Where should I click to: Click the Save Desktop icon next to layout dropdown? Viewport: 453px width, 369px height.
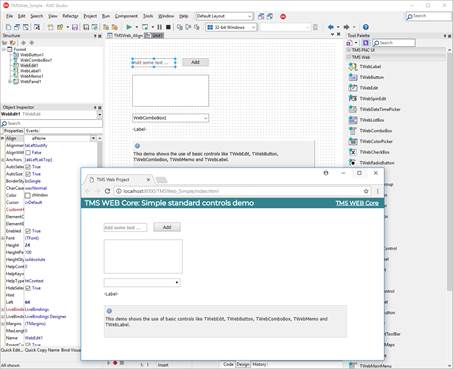(x=261, y=16)
